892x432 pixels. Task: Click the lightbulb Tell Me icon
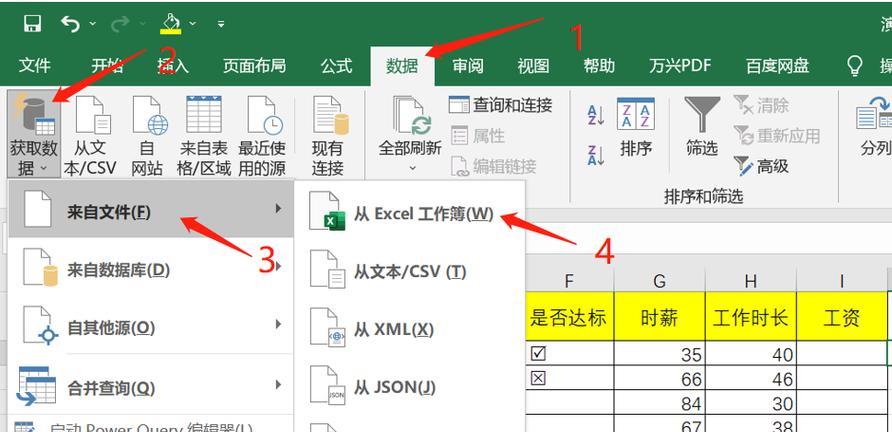pos(854,66)
